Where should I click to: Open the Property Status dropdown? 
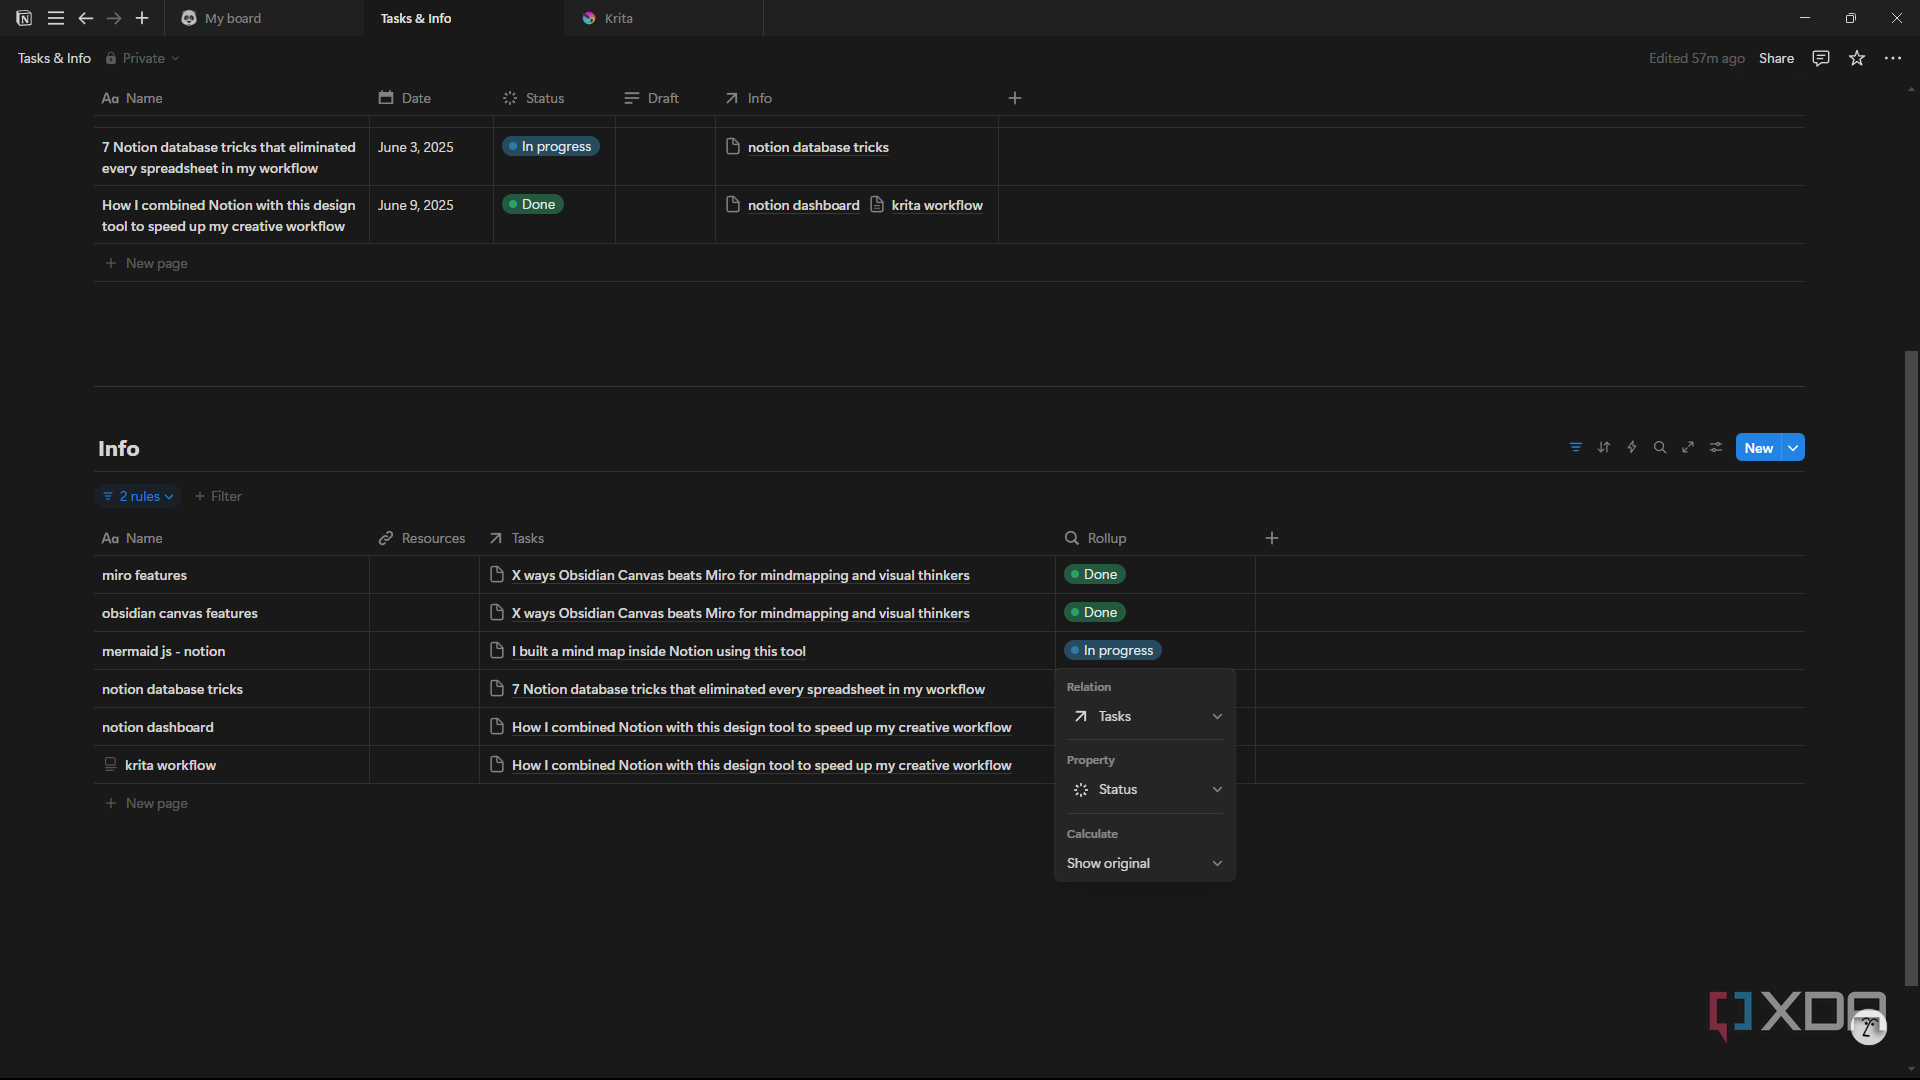[x=1145, y=789]
